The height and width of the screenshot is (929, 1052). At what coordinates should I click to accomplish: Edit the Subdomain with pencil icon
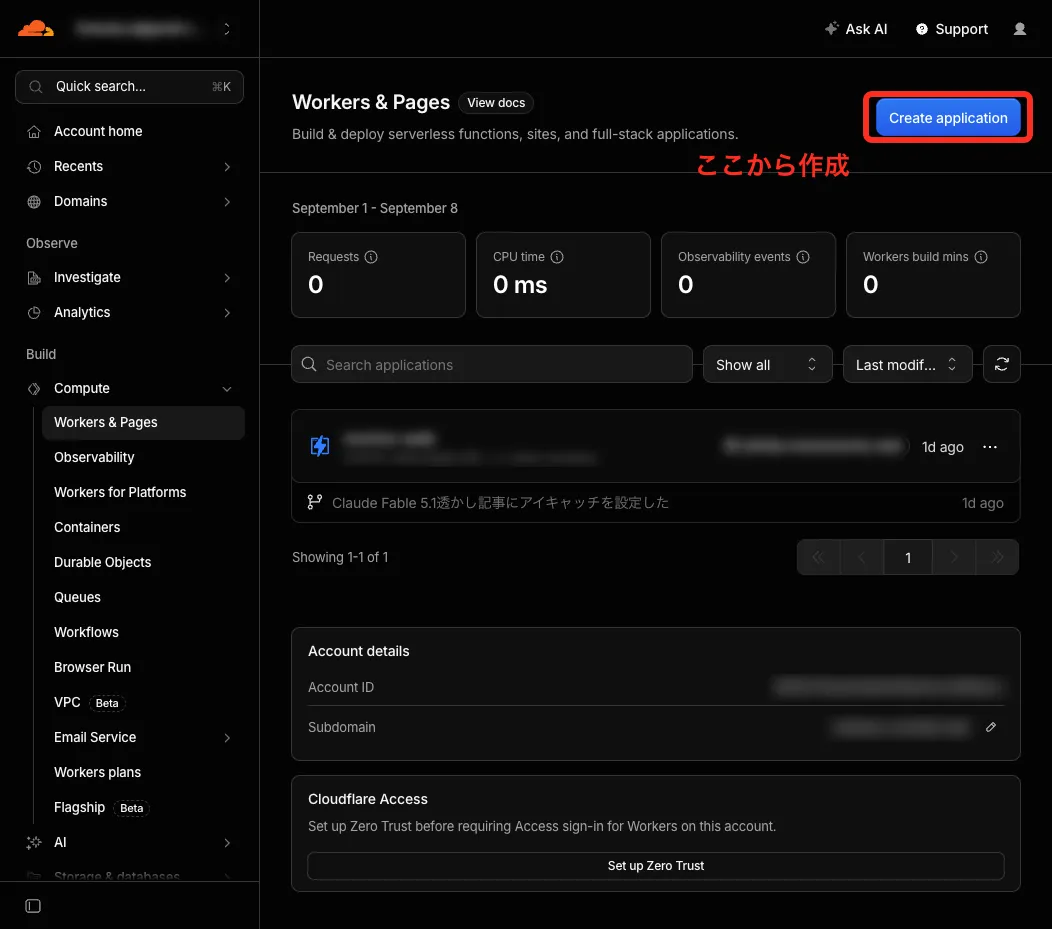pyautogui.click(x=991, y=727)
